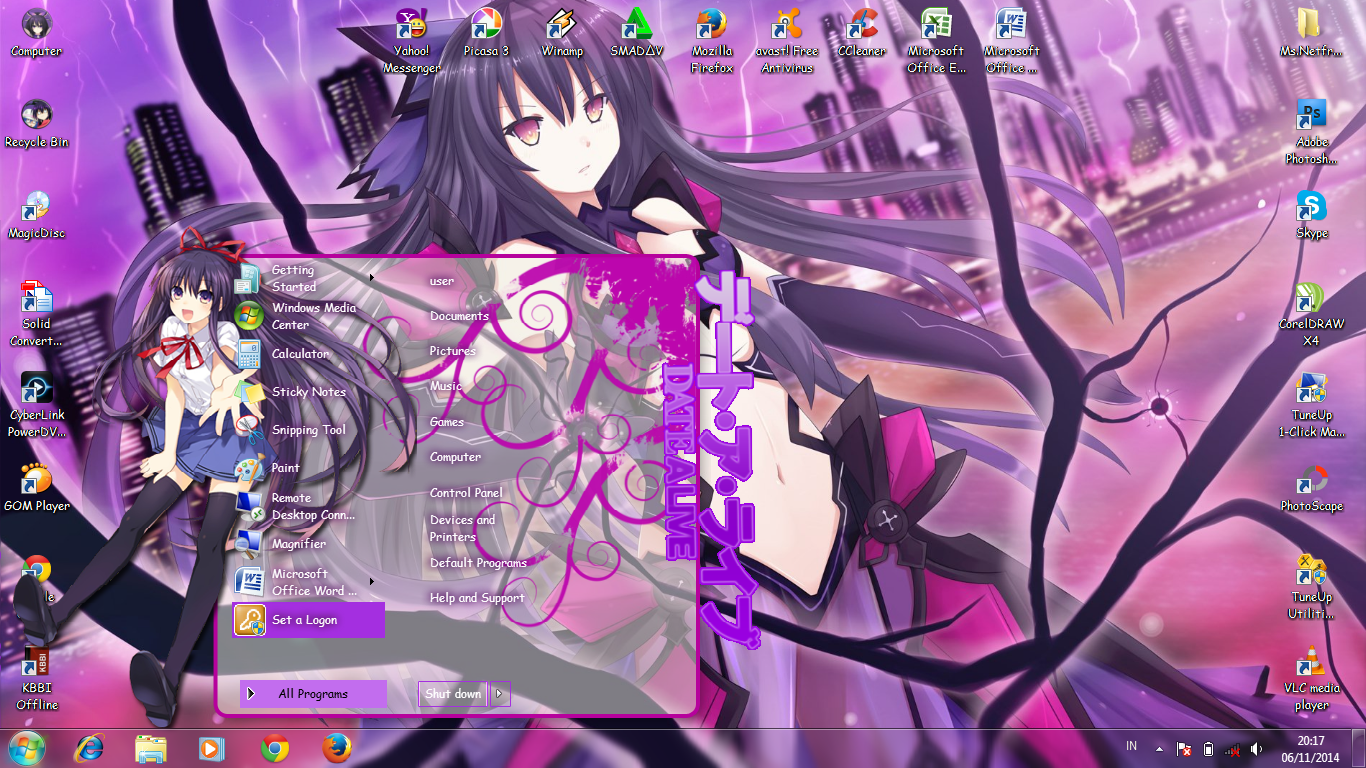Show hidden icons in the system tray
Viewport: 1366px width, 768px height.
pyautogui.click(x=1159, y=749)
